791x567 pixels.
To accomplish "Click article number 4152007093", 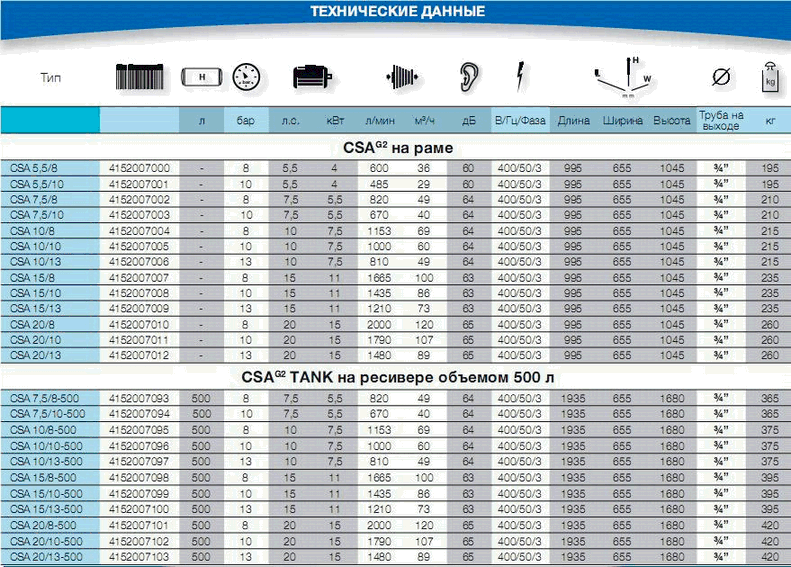I will (x=139, y=399).
